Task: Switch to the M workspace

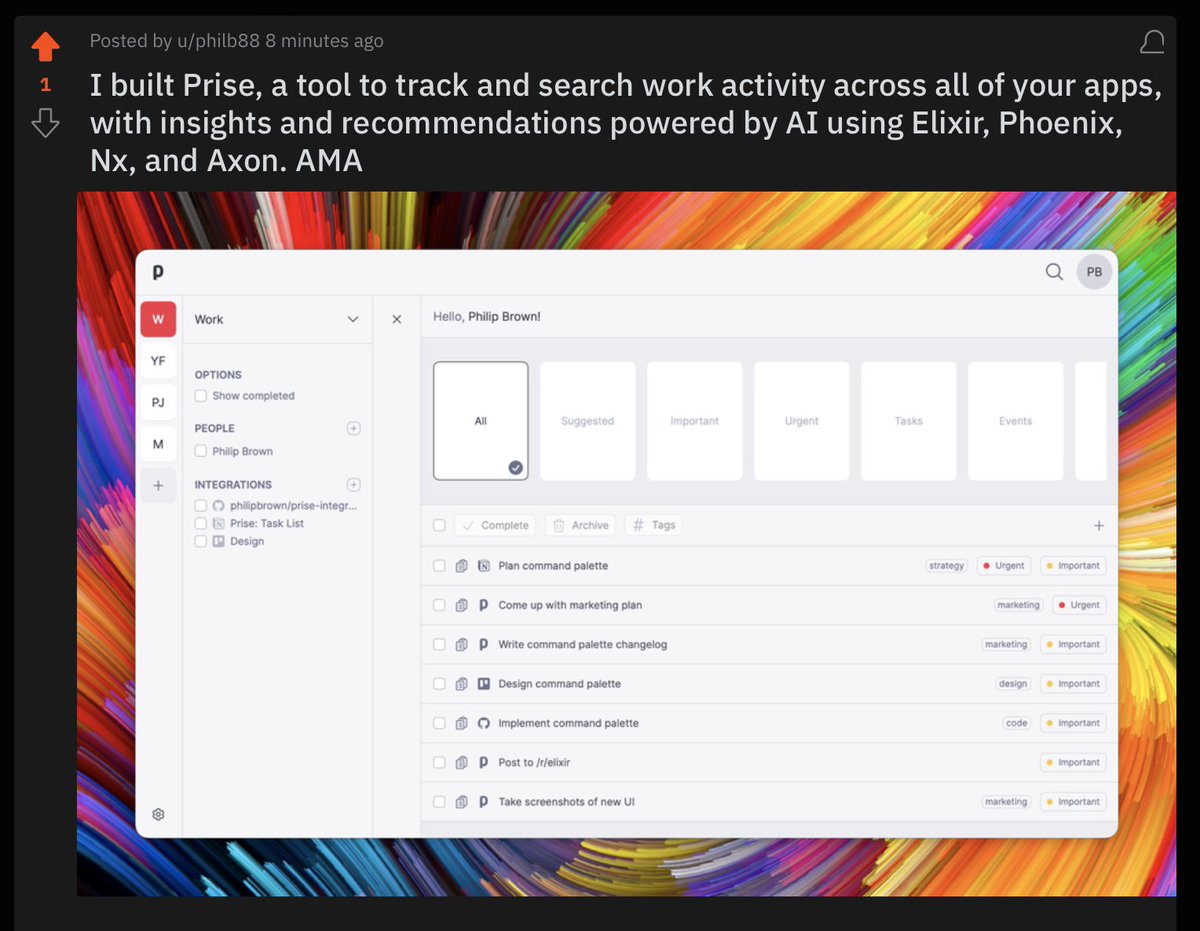Action: 158,444
